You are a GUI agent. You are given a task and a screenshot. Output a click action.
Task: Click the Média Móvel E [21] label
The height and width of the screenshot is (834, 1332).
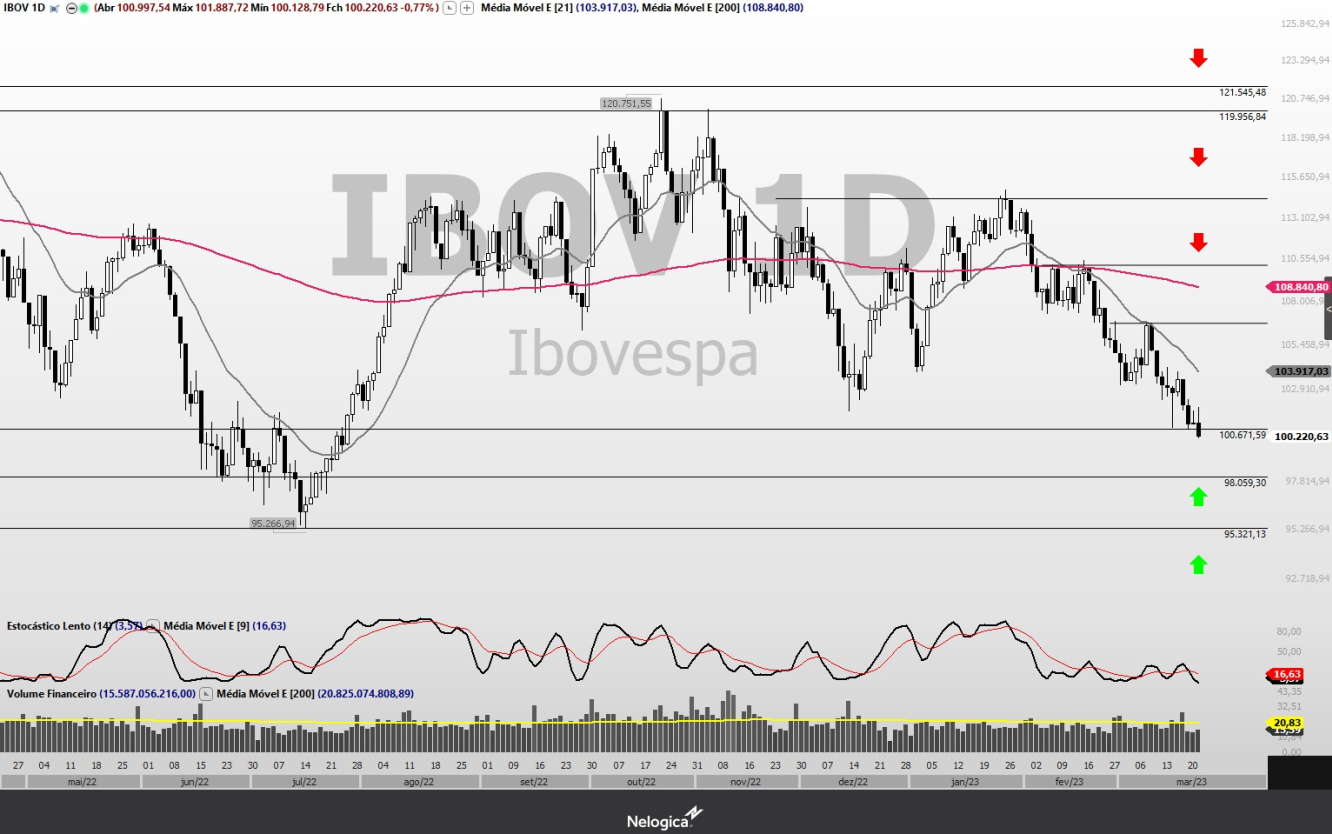527,8
